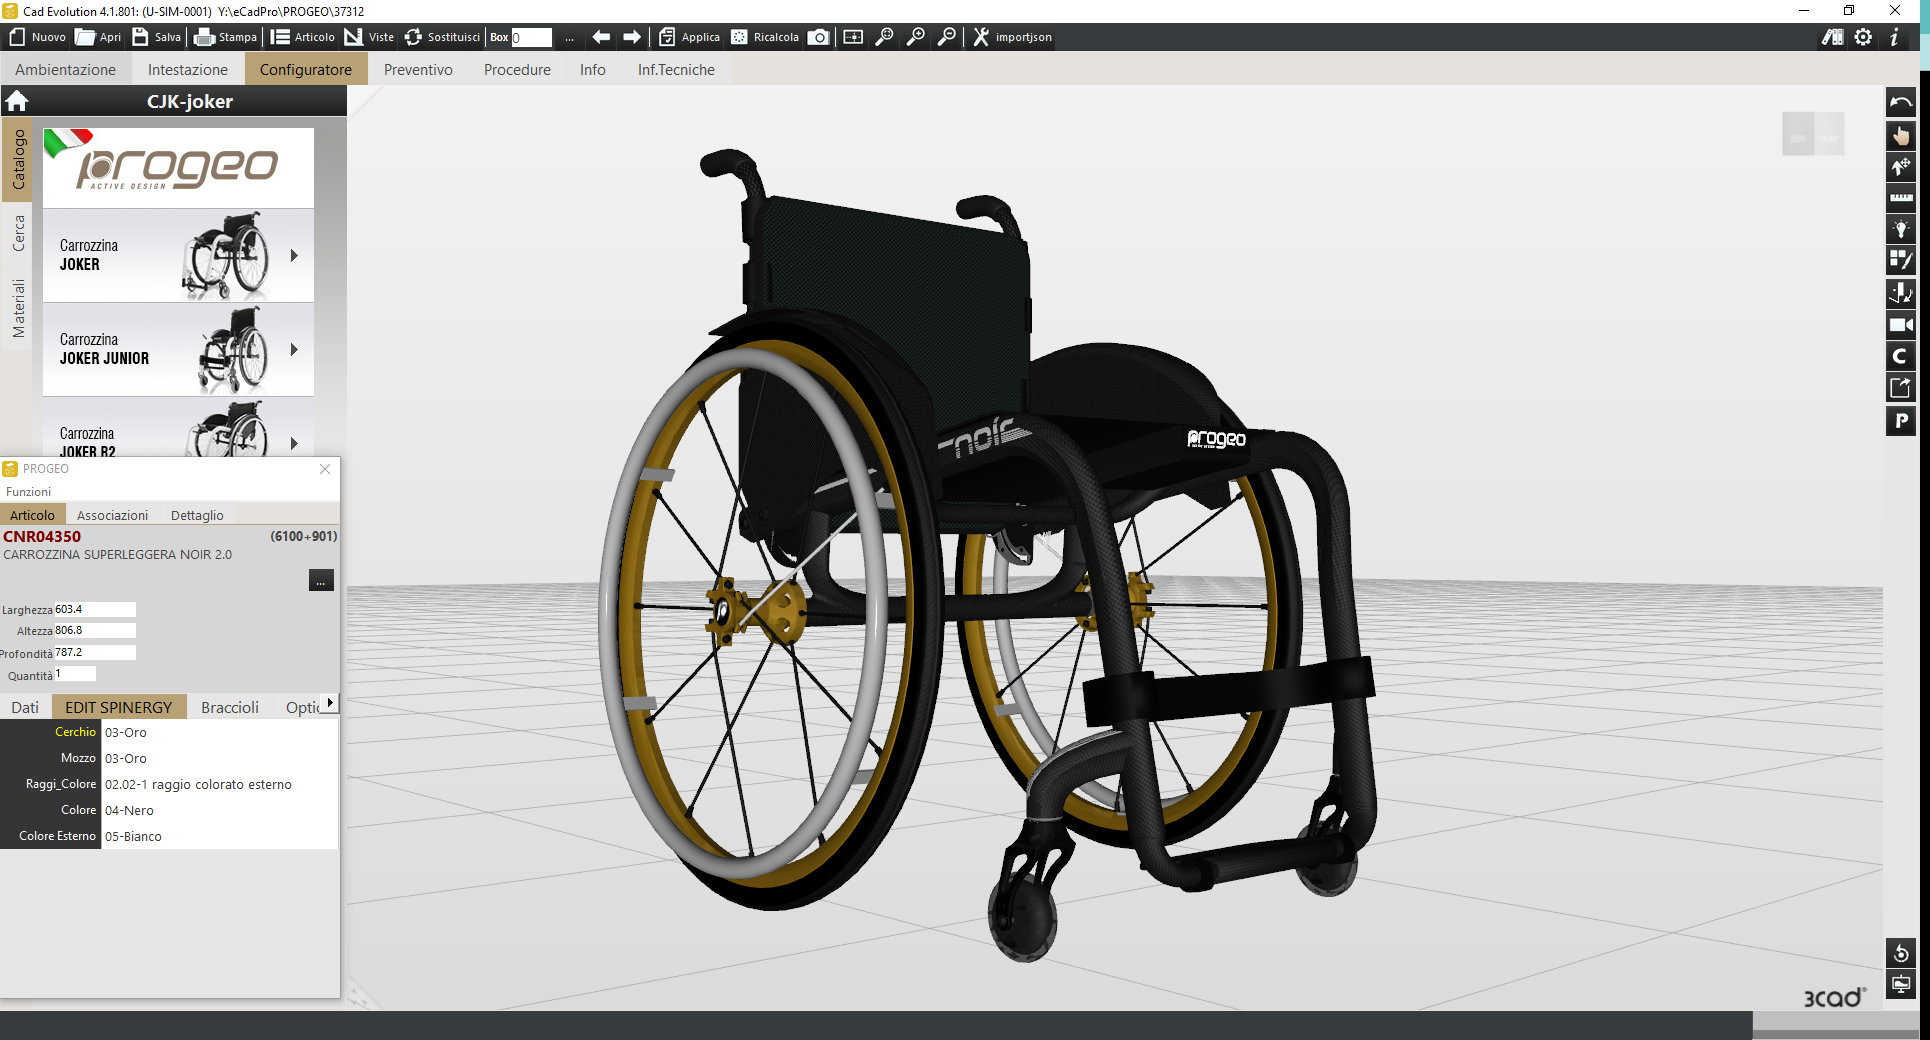
Task: Expand the Carrozzina JOKER JUNIOR arrow
Action: click(x=294, y=350)
